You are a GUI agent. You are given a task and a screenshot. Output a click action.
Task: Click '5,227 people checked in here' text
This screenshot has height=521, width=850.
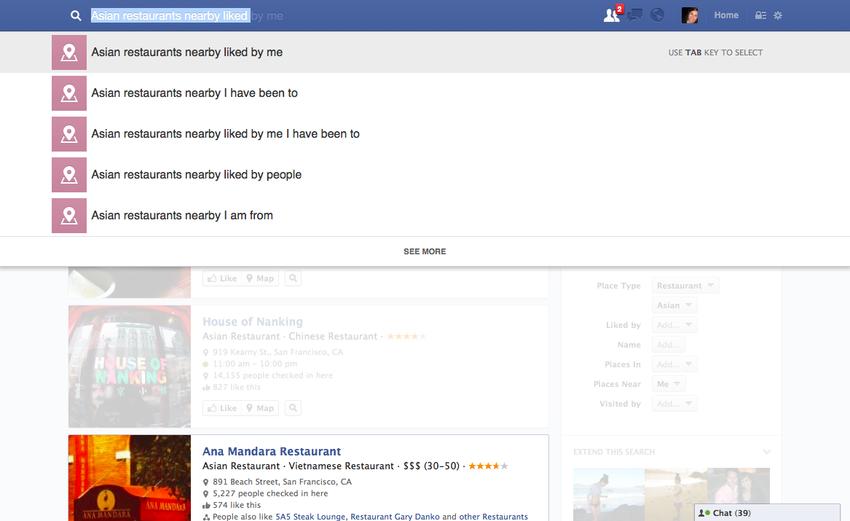click(270, 493)
